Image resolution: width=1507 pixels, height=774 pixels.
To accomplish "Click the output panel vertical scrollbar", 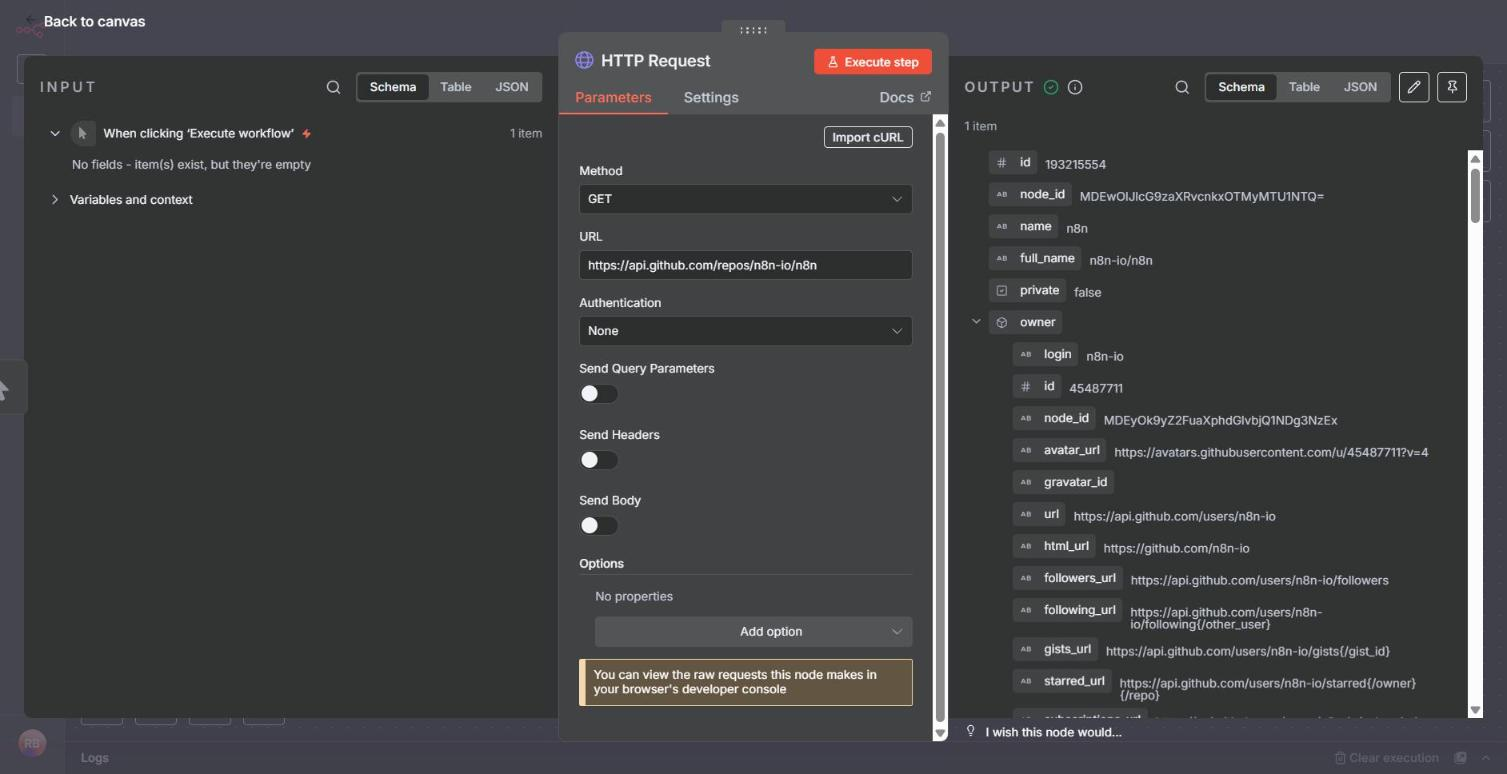I will pyautogui.click(x=1475, y=195).
